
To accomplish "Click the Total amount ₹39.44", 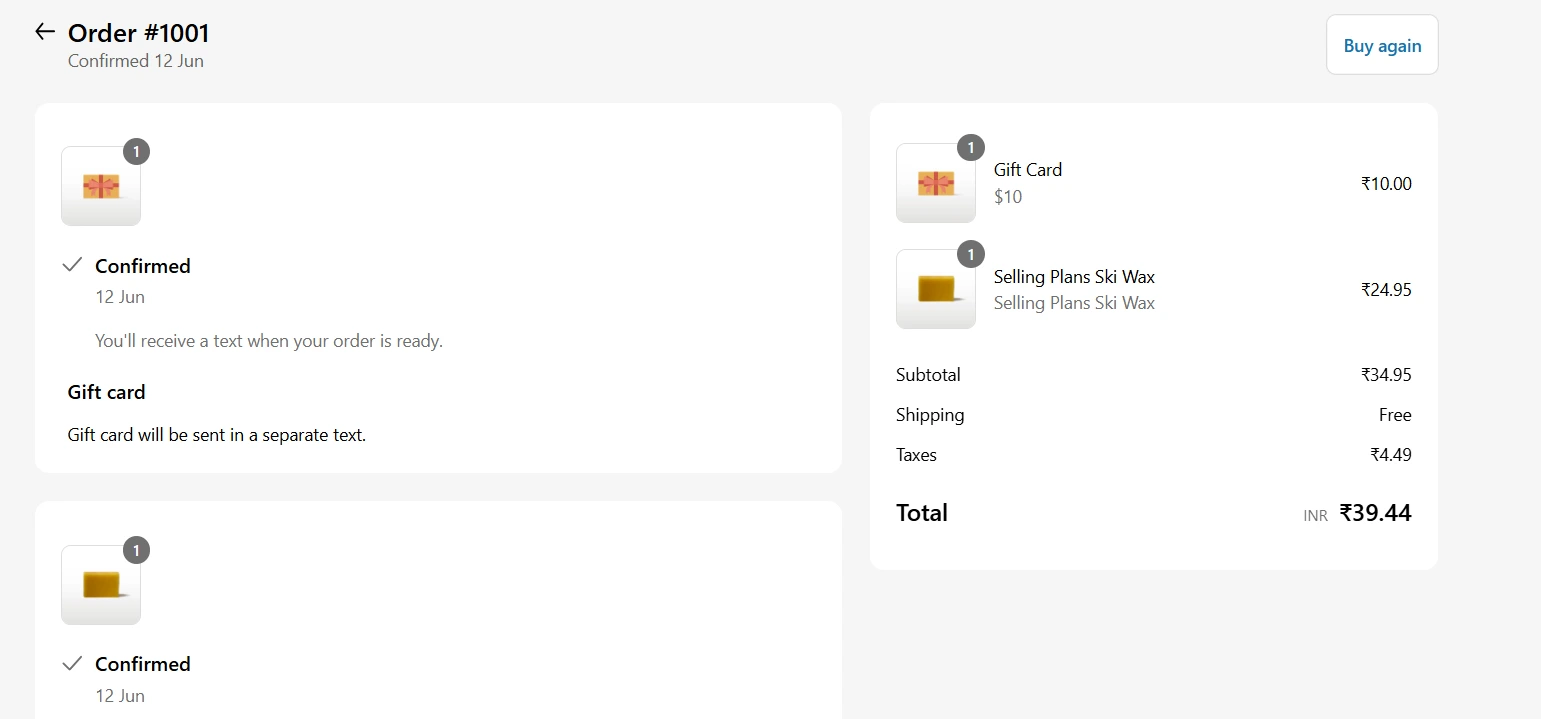I will (x=1376, y=512).
